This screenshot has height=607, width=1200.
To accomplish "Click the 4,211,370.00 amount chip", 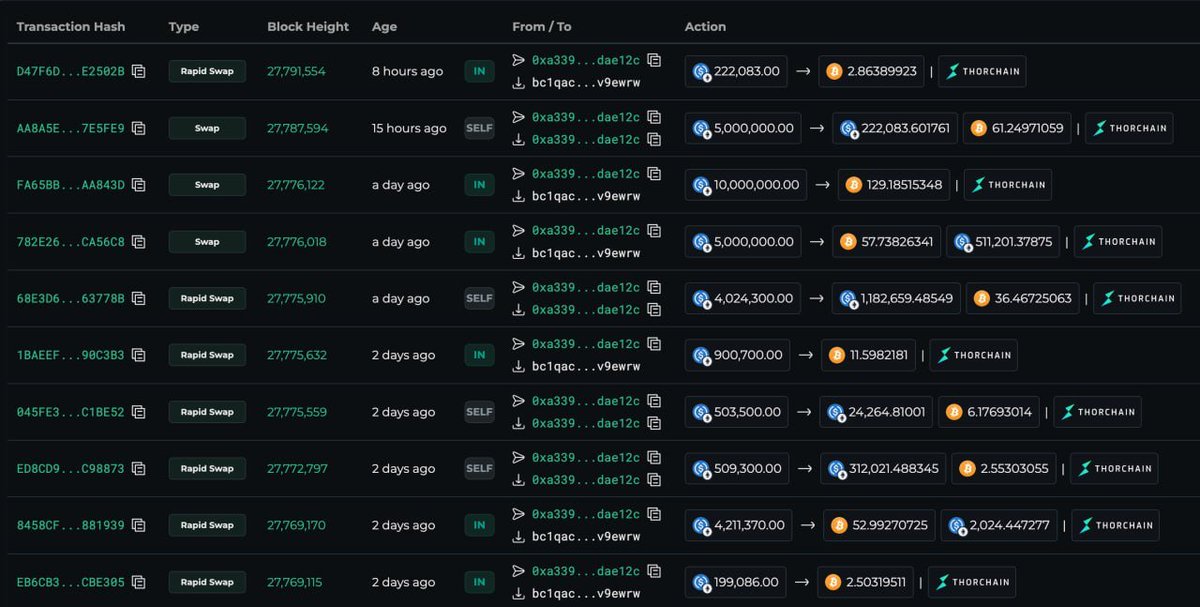I will 740,525.
